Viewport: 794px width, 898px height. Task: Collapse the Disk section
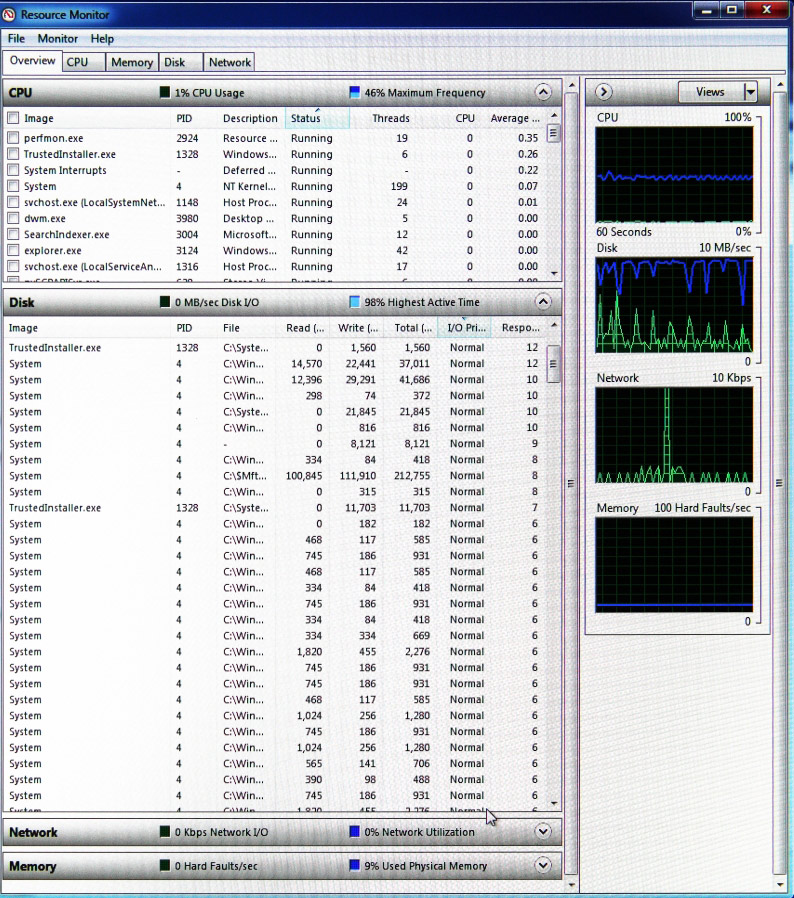543,301
